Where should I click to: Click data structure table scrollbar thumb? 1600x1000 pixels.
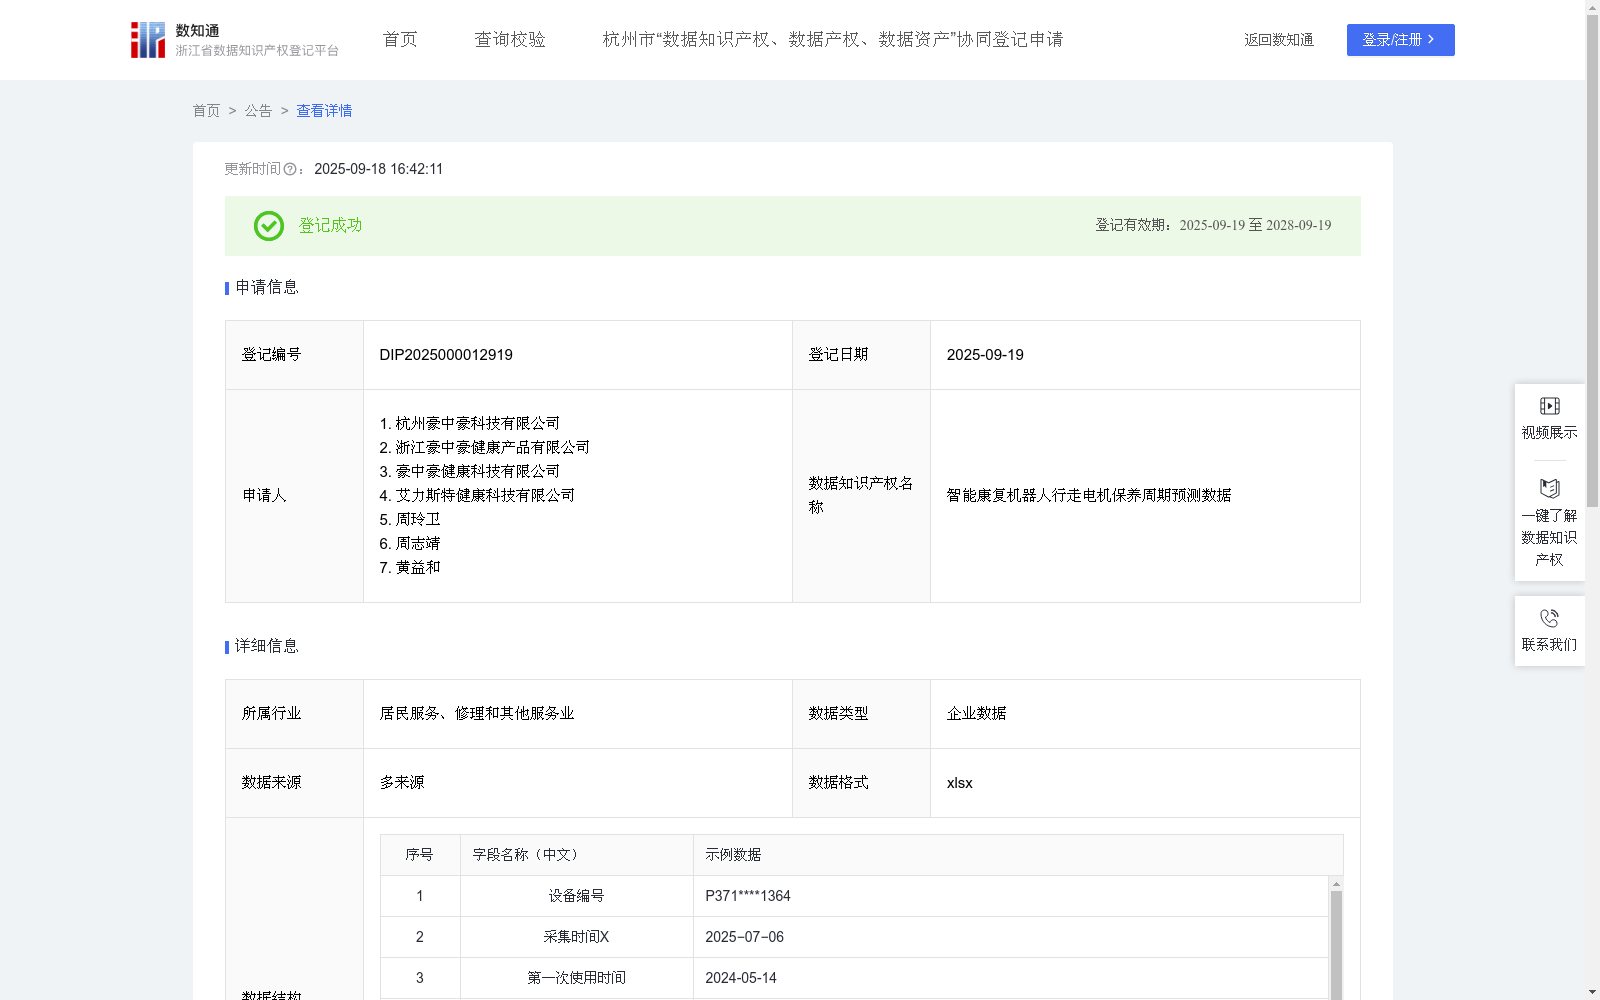1336,945
